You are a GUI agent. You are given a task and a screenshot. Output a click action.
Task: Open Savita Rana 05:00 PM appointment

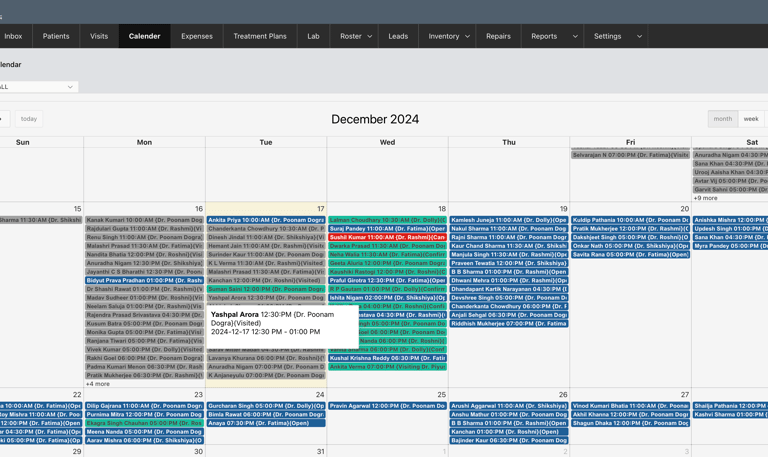630,255
